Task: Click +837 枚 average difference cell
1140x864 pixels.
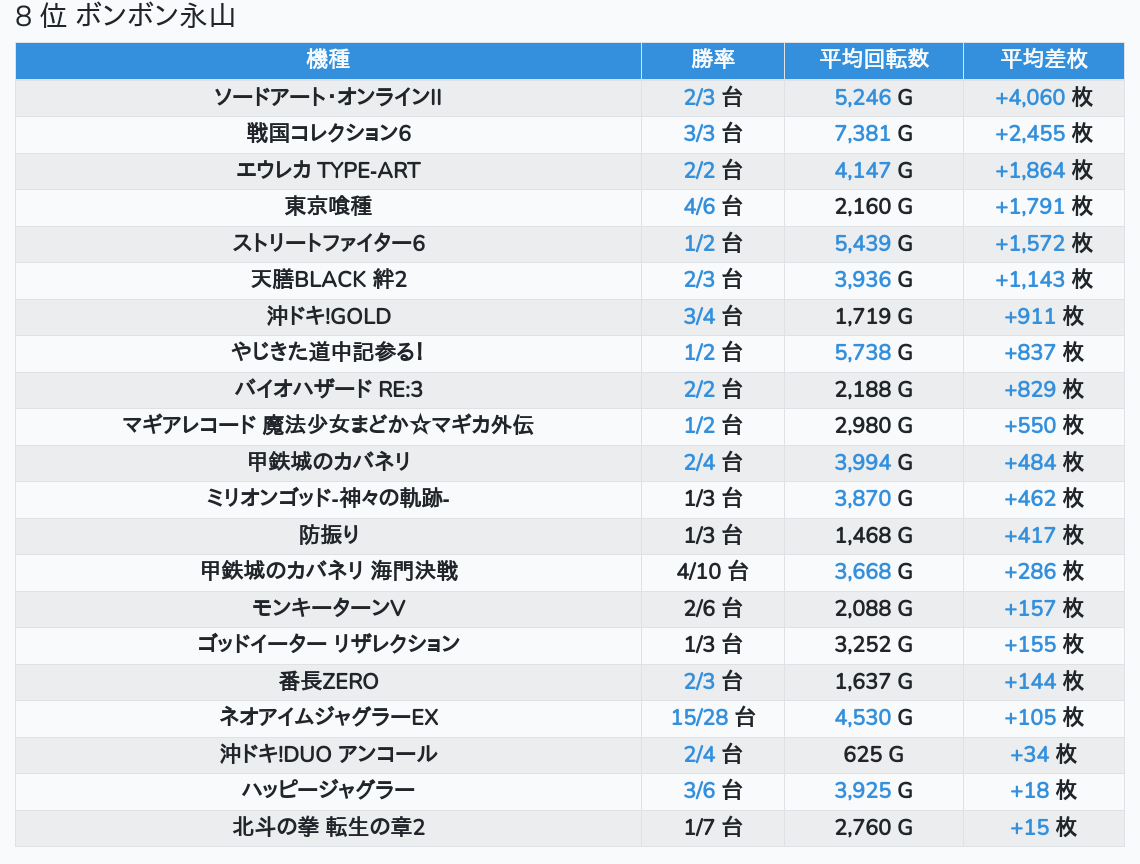Action: point(1043,353)
